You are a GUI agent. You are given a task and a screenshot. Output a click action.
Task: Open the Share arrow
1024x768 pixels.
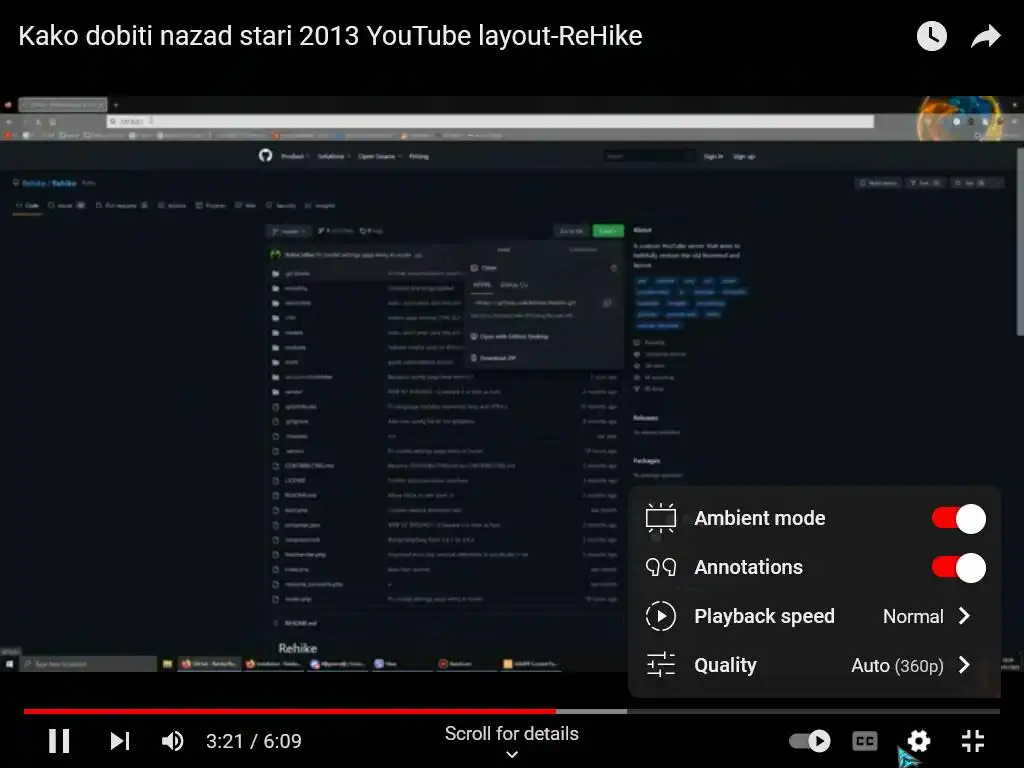pyautogui.click(x=985, y=36)
